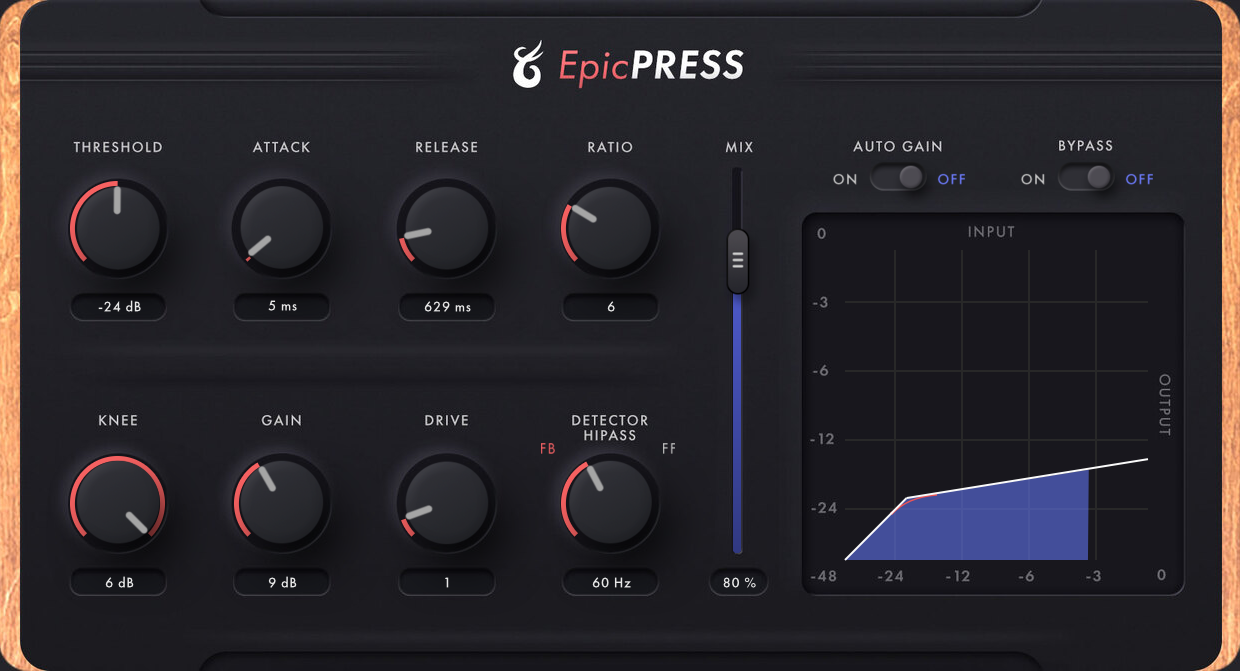The height and width of the screenshot is (671, 1240).
Task: Click the FF label beside Detector Hipass
Action: [669, 449]
